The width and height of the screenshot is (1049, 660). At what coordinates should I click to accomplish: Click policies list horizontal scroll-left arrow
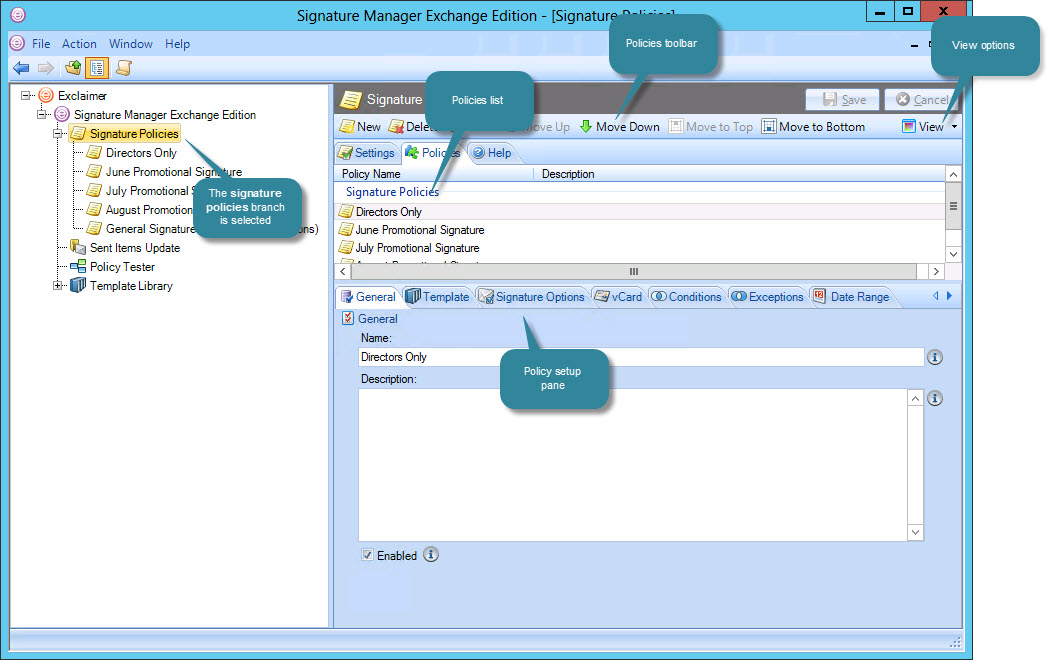(343, 271)
